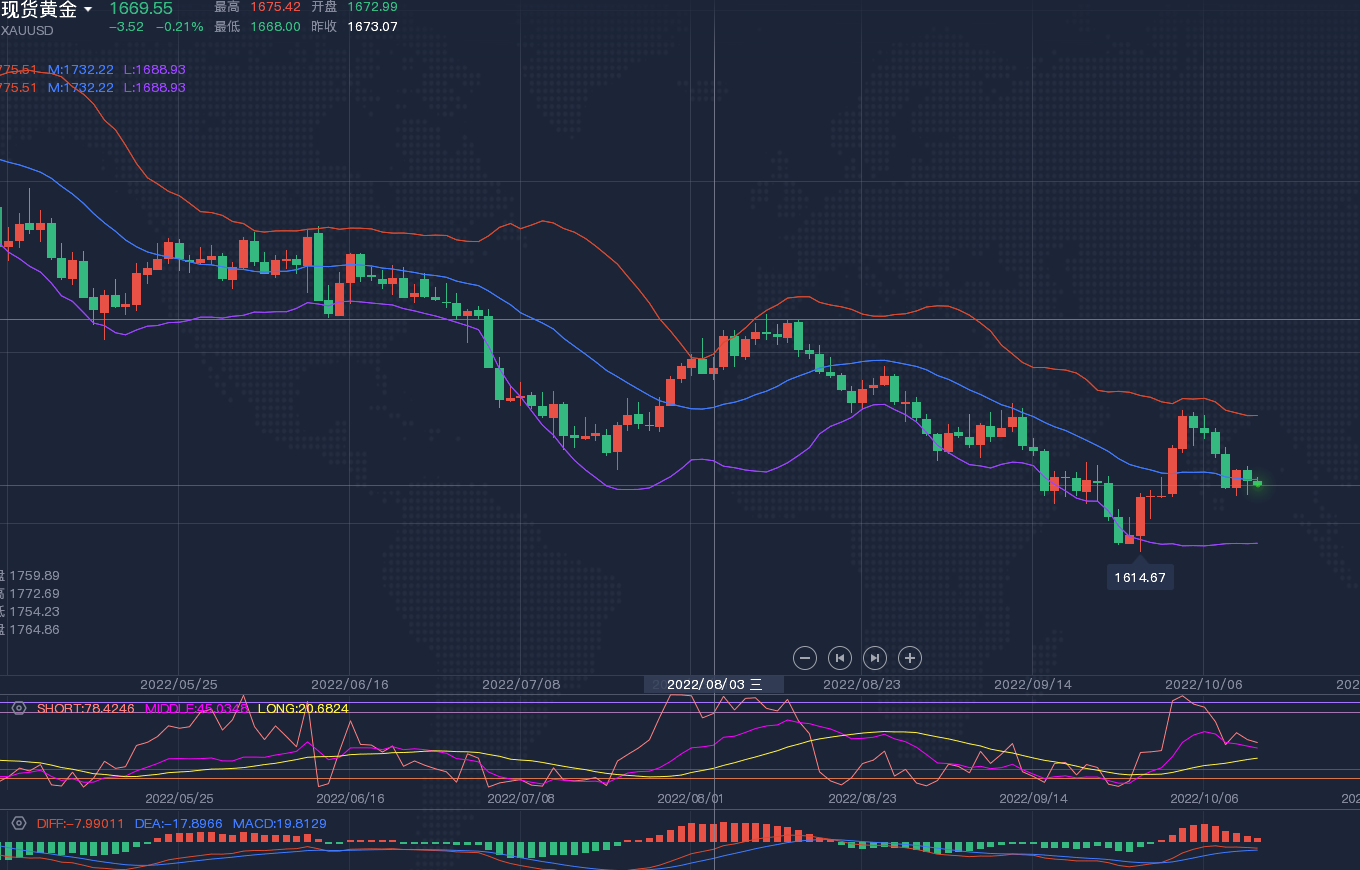Zoom in the chart with plus button
The height and width of the screenshot is (870, 1360).
click(x=909, y=658)
